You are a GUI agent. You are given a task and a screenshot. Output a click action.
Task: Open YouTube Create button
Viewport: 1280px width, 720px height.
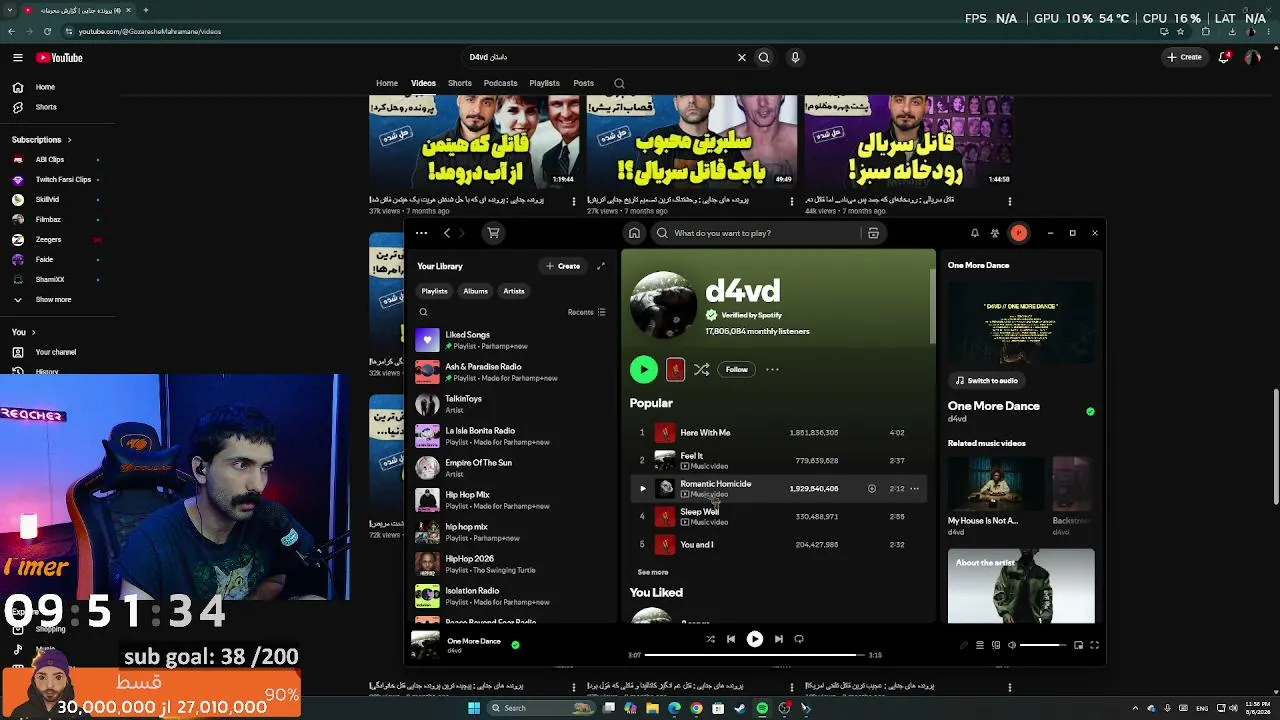tap(1184, 57)
